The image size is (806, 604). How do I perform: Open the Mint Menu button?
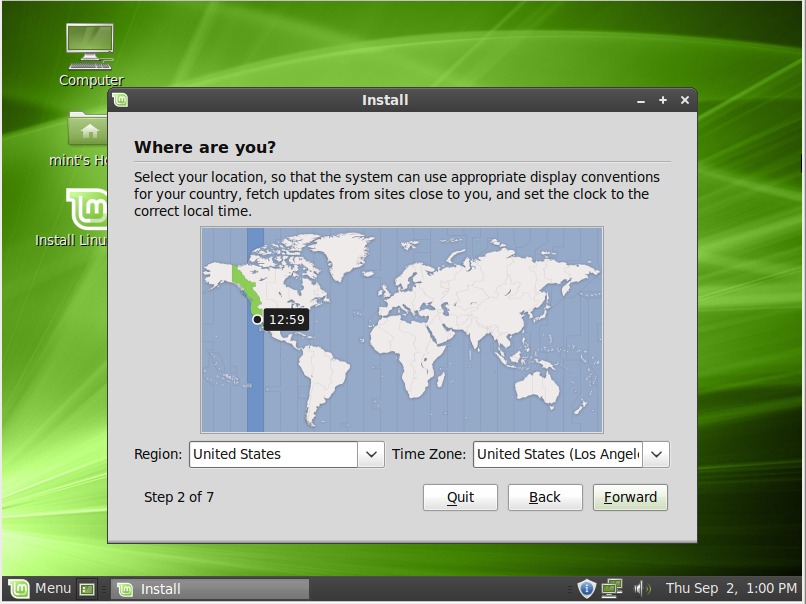pos(40,589)
